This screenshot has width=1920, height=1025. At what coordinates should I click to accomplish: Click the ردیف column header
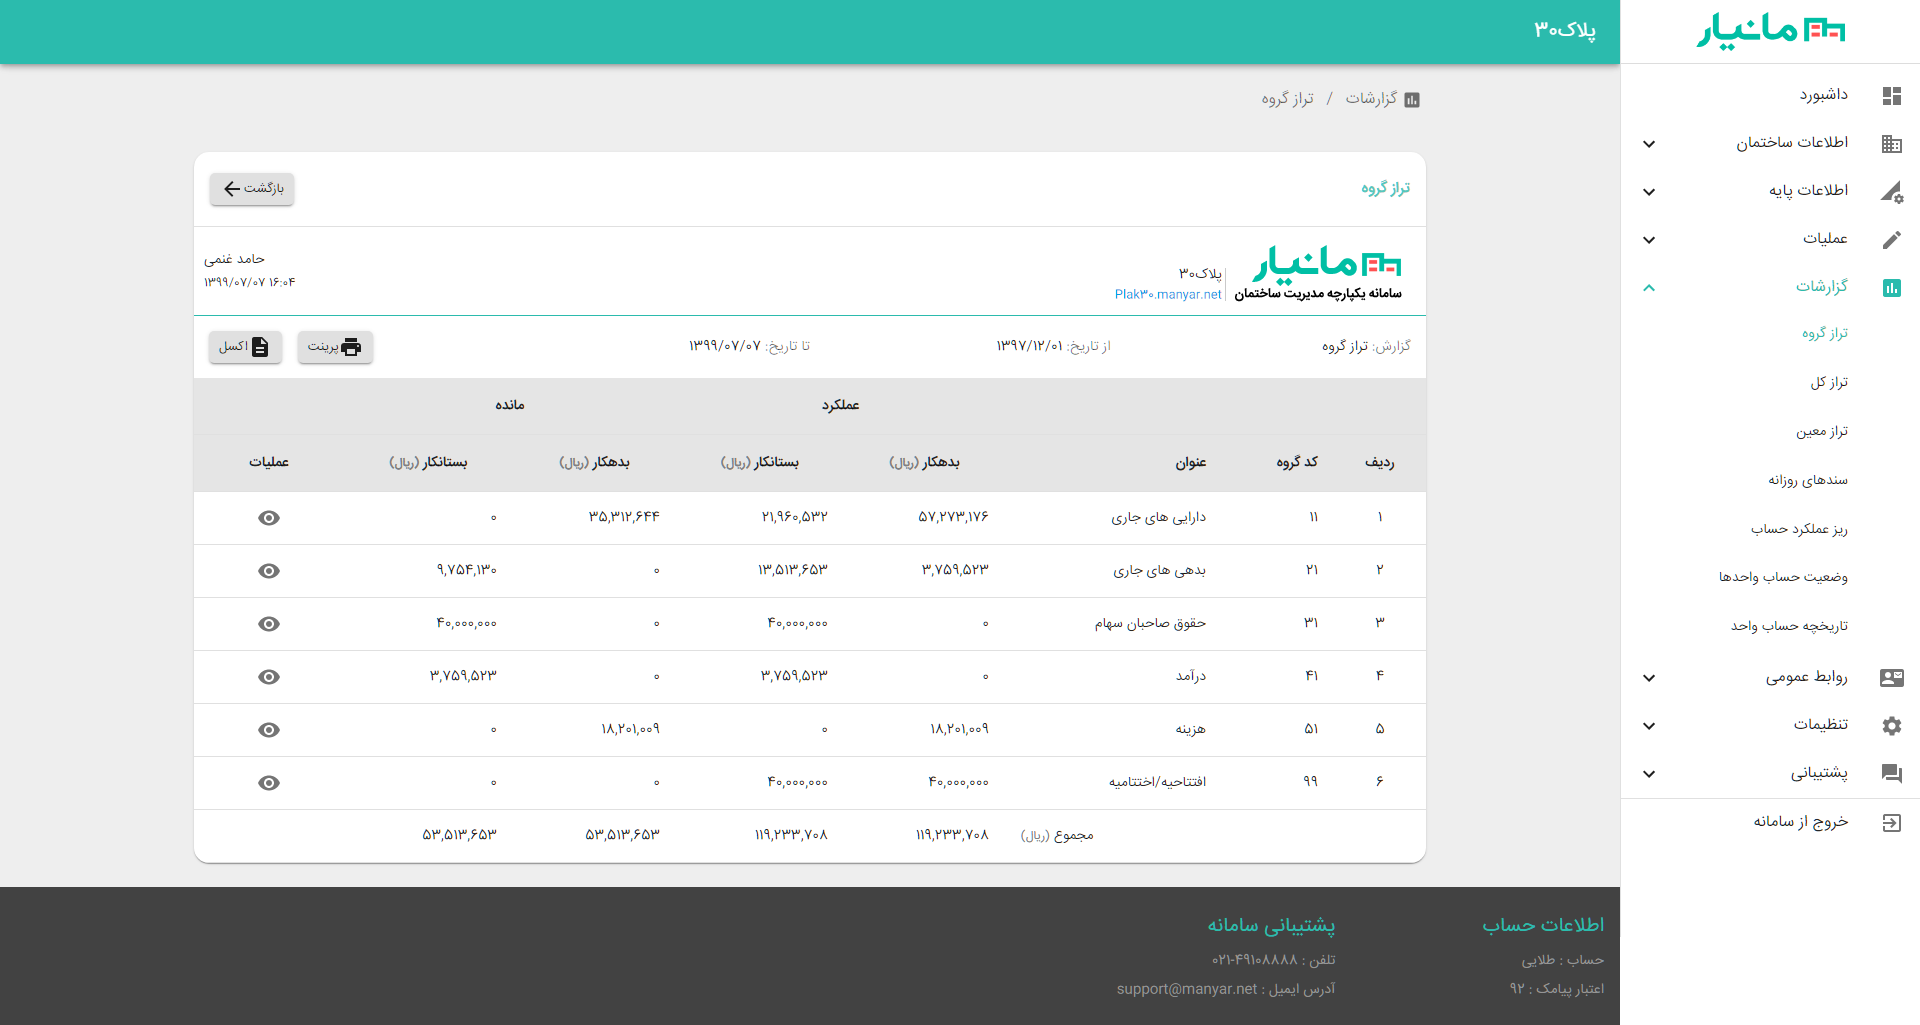click(1380, 462)
